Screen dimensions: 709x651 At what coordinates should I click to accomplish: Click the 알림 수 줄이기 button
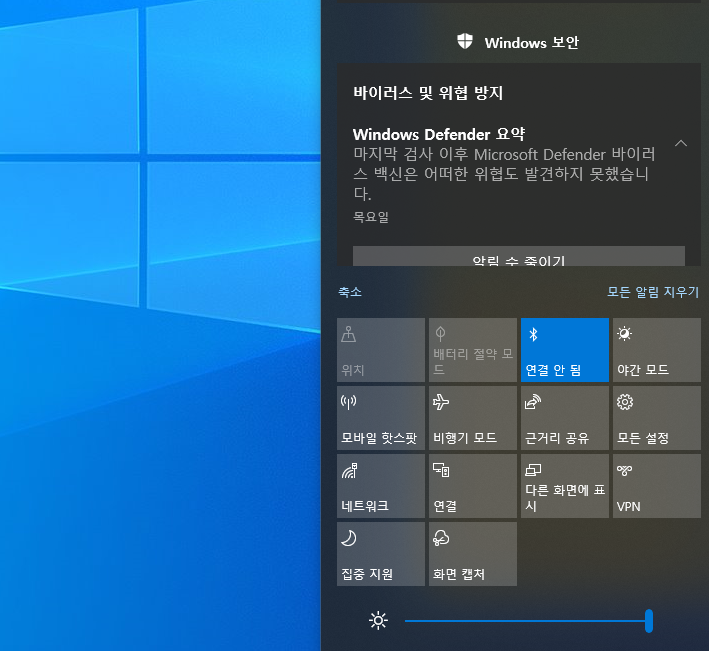(519, 256)
